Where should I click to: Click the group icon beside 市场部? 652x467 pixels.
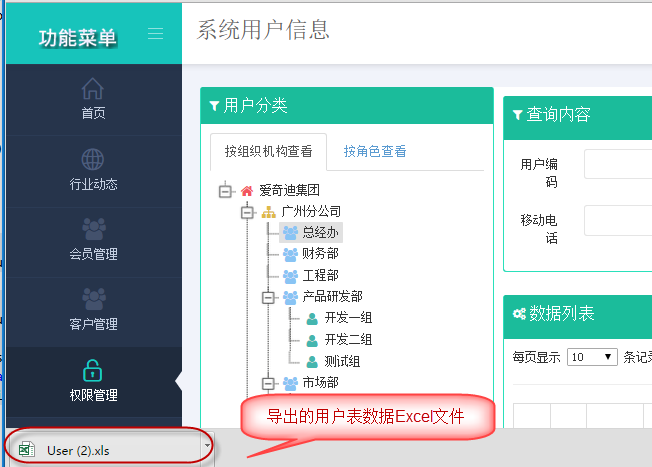coord(290,383)
